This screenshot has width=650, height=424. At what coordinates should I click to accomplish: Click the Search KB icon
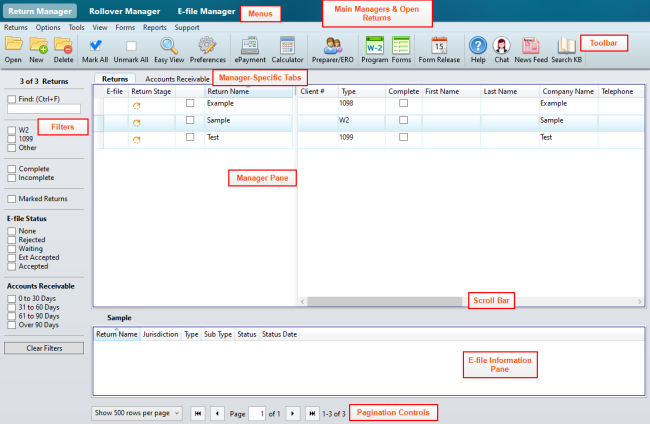[x=565, y=47]
